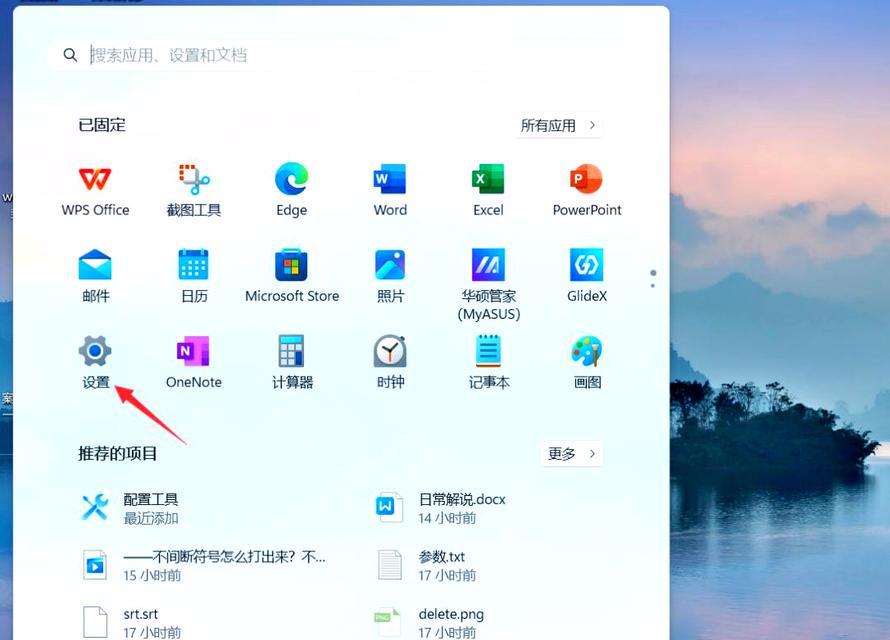This screenshot has width=890, height=640.
Task: Open MyASUS (华硕管家) app
Action: [x=489, y=285]
